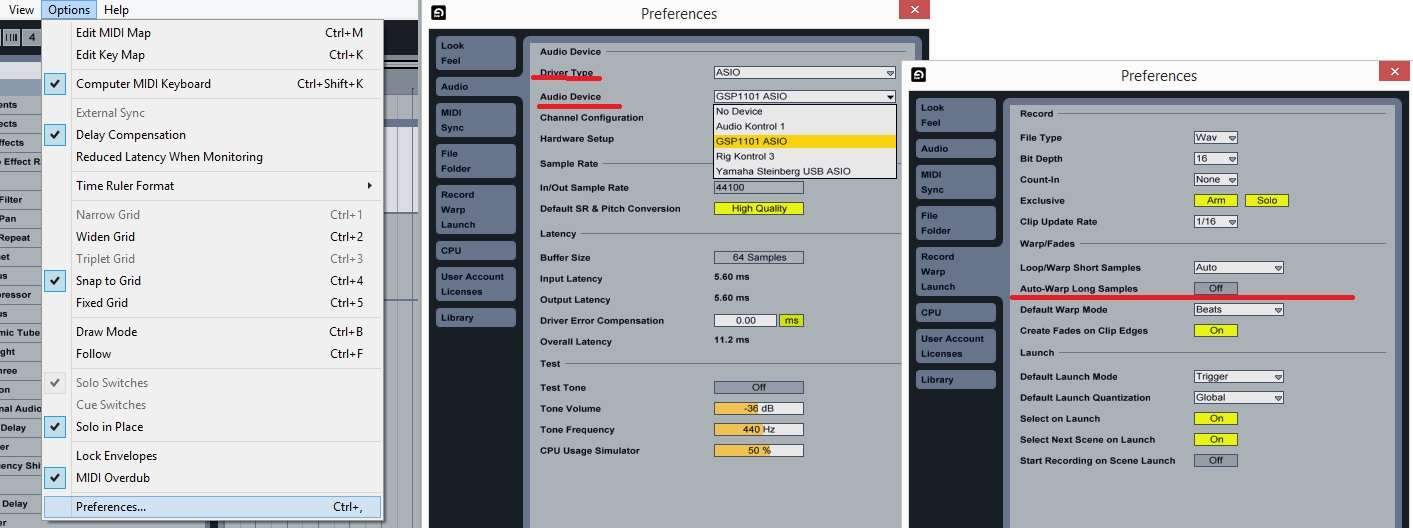Click the Exclusive Arm button
Viewport: 1413px width, 528px height.
point(1215,201)
